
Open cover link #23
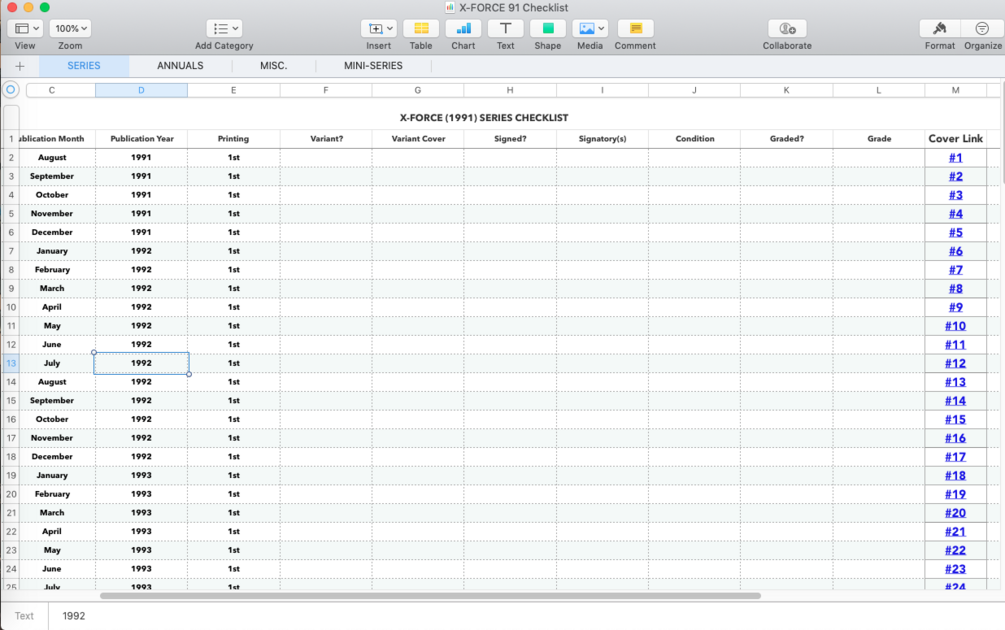coord(956,569)
